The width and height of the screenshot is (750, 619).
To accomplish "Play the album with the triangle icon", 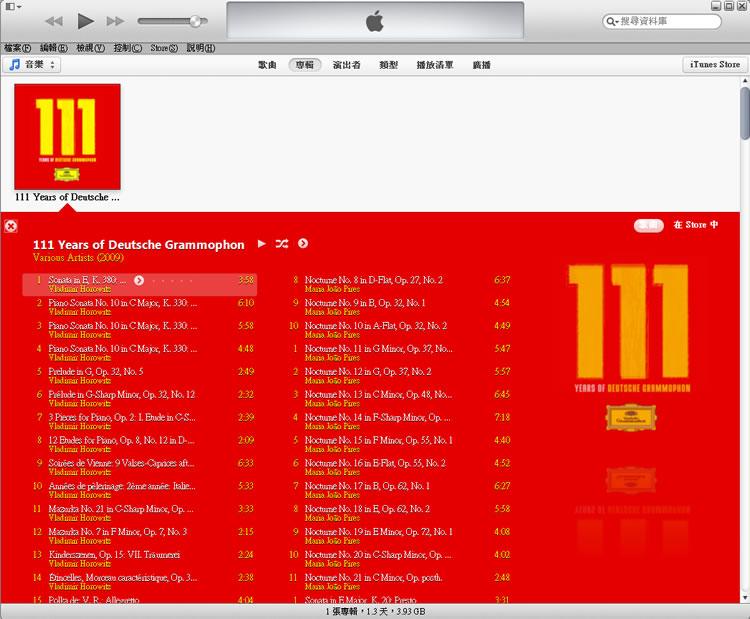I will coord(262,243).
